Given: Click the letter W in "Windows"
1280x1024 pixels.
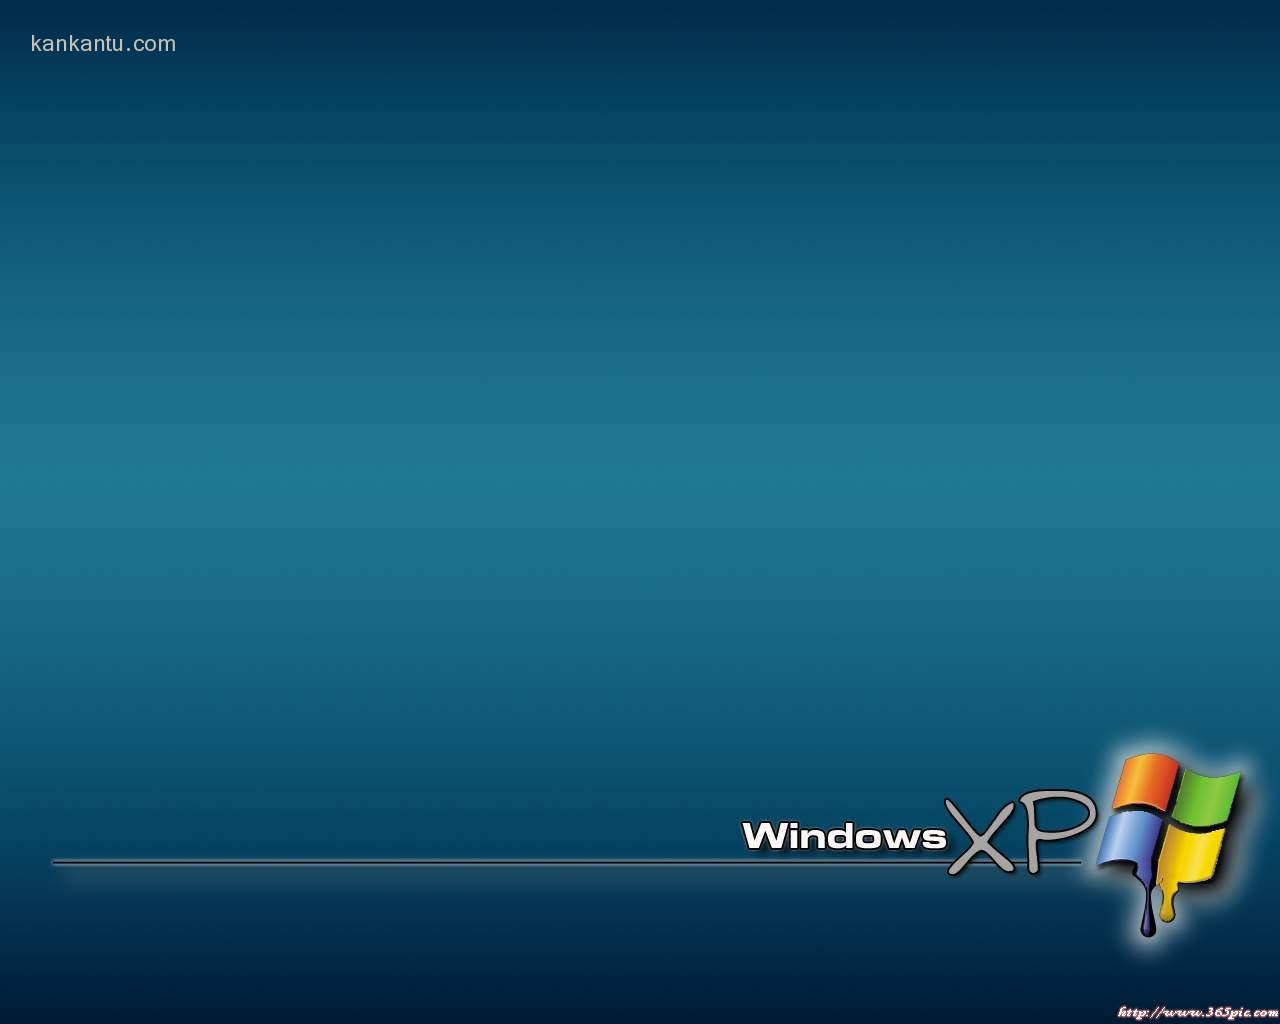Looking at the screenshot, I should tap(762, 835).
